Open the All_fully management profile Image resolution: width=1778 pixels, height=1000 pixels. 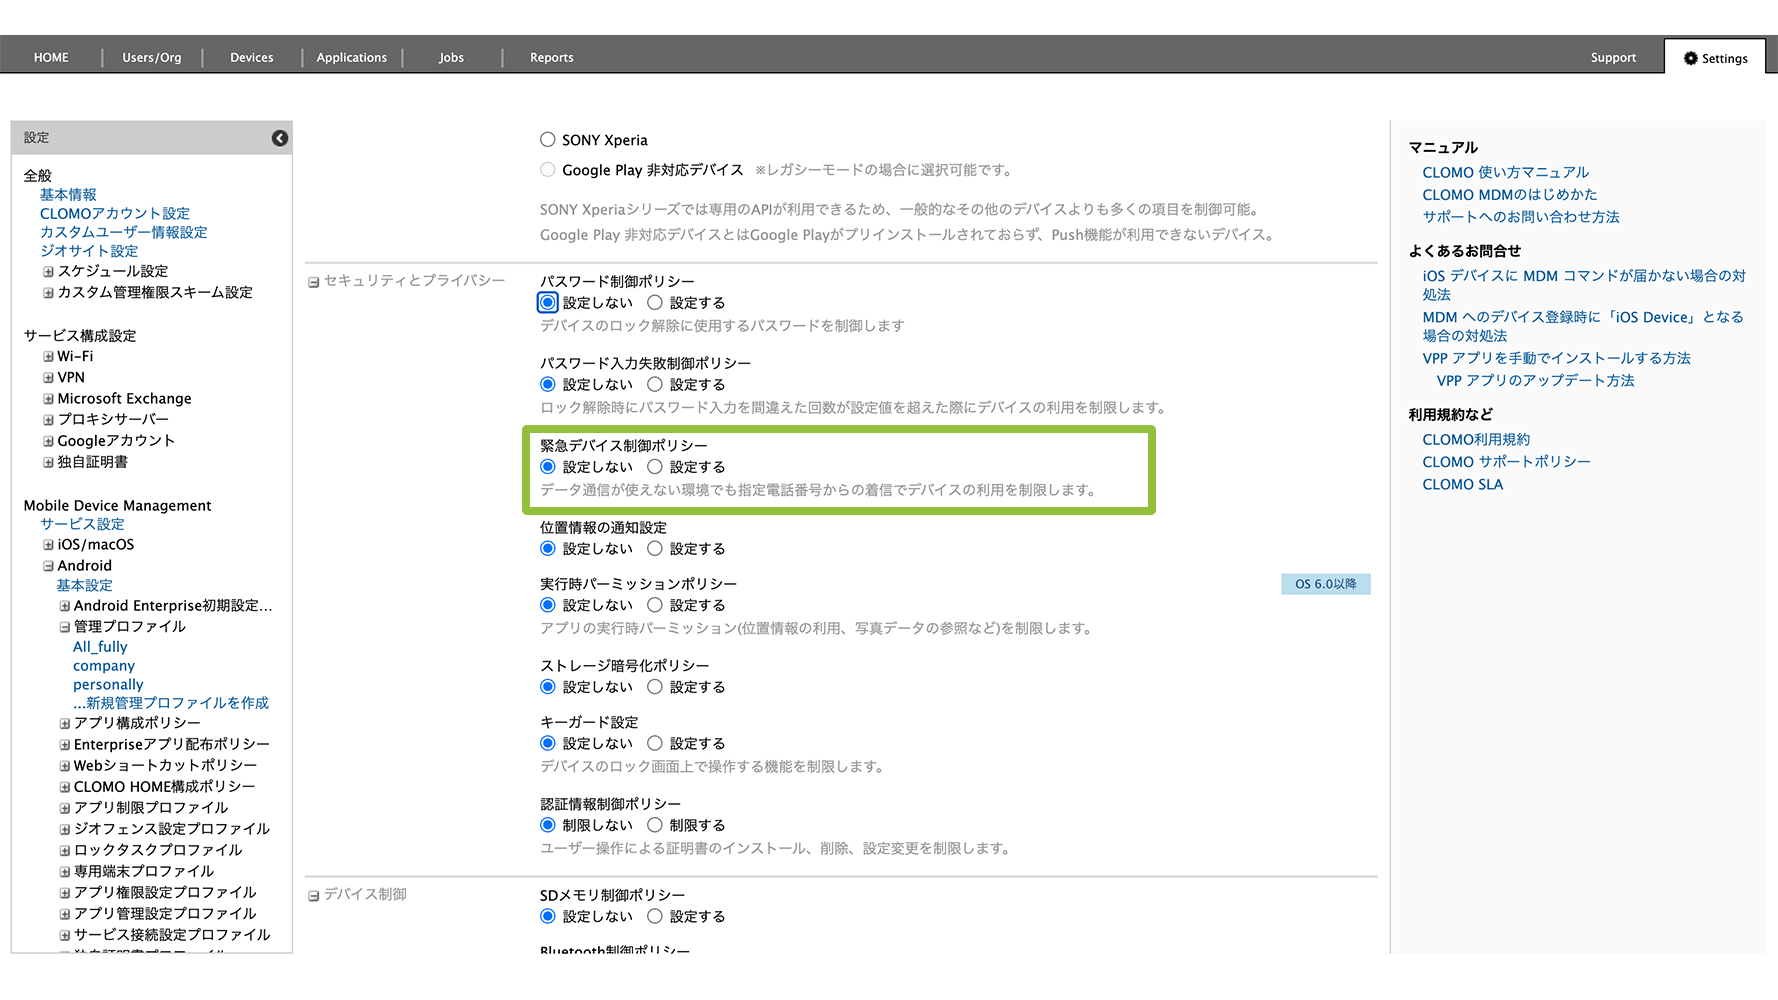coord(100,647)
